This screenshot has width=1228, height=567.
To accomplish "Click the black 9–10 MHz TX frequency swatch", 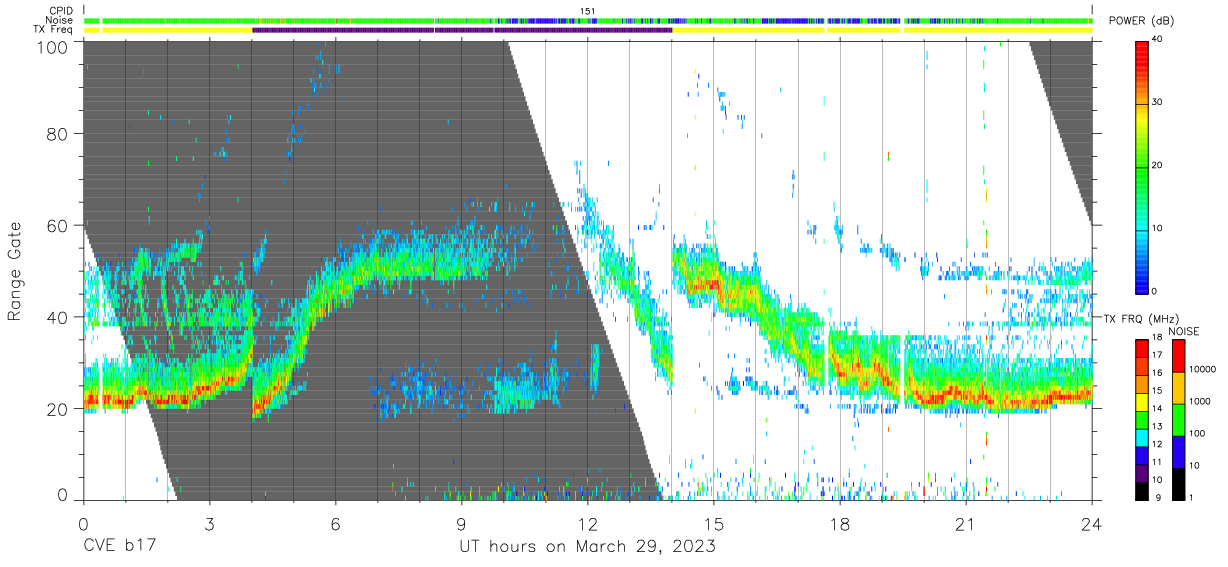I will [1142, 491].
